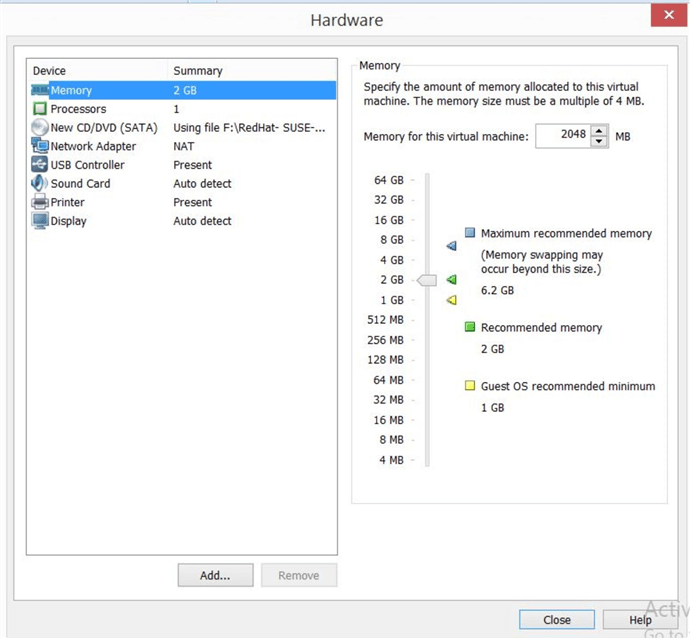Click the Remove button
Screen dimensions: 690x638
coord(299,575)
